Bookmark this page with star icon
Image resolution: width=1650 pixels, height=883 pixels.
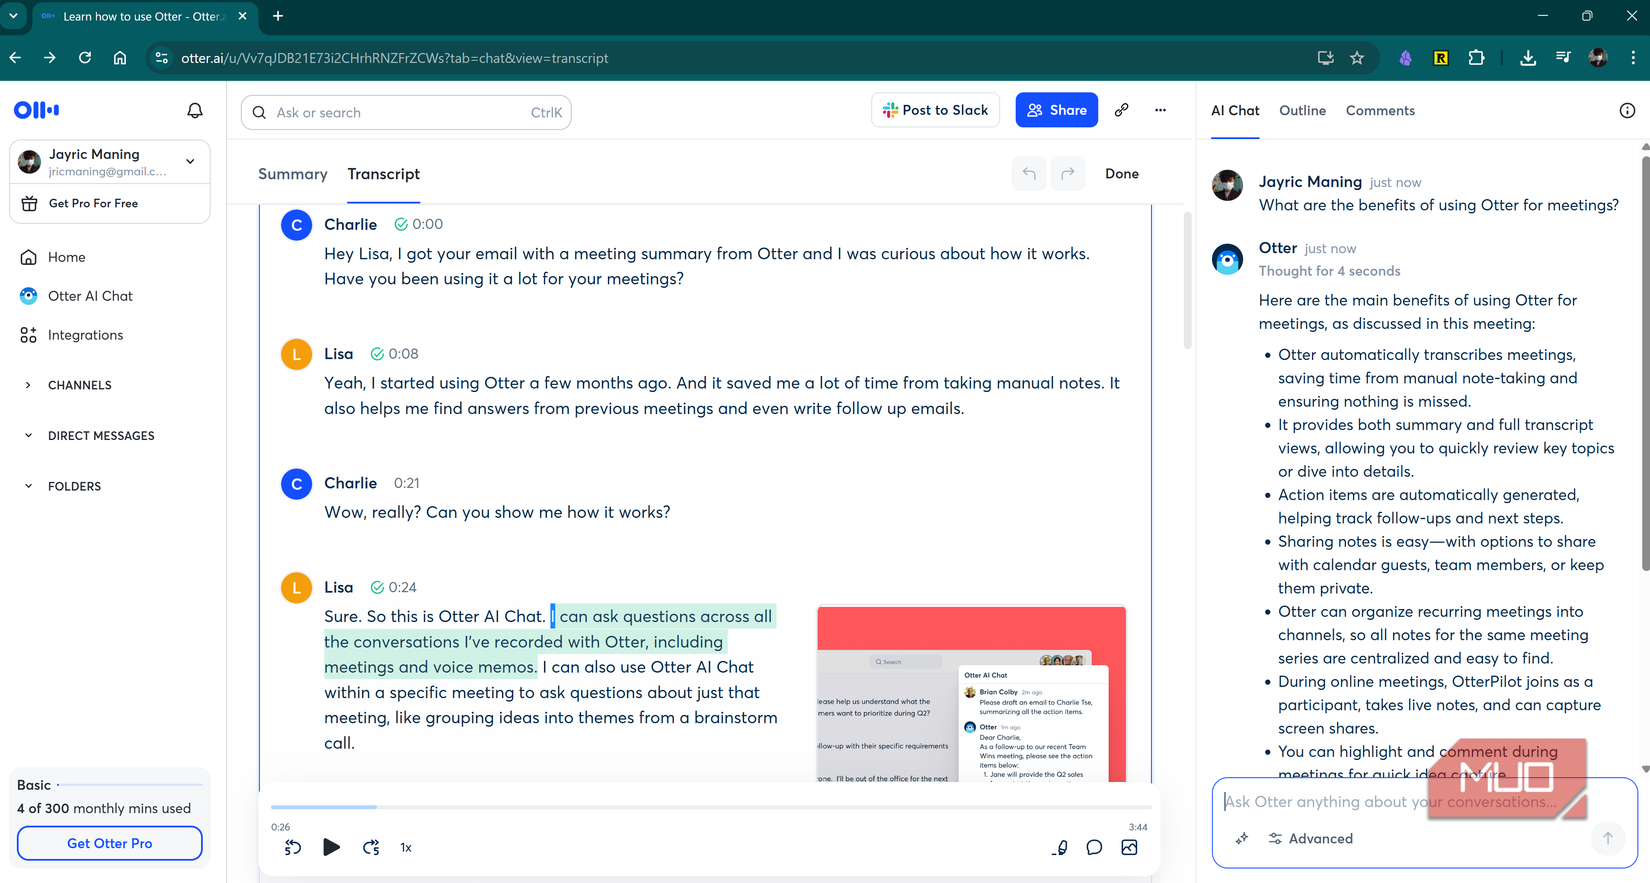pos(1357,58)
